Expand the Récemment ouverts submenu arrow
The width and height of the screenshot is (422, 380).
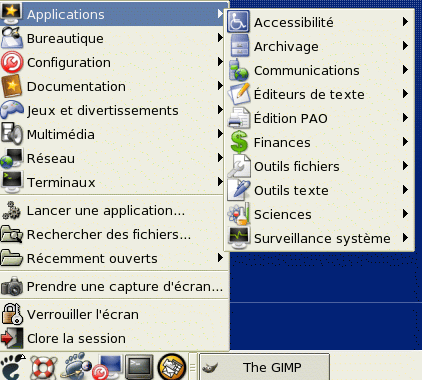(220, 258)
